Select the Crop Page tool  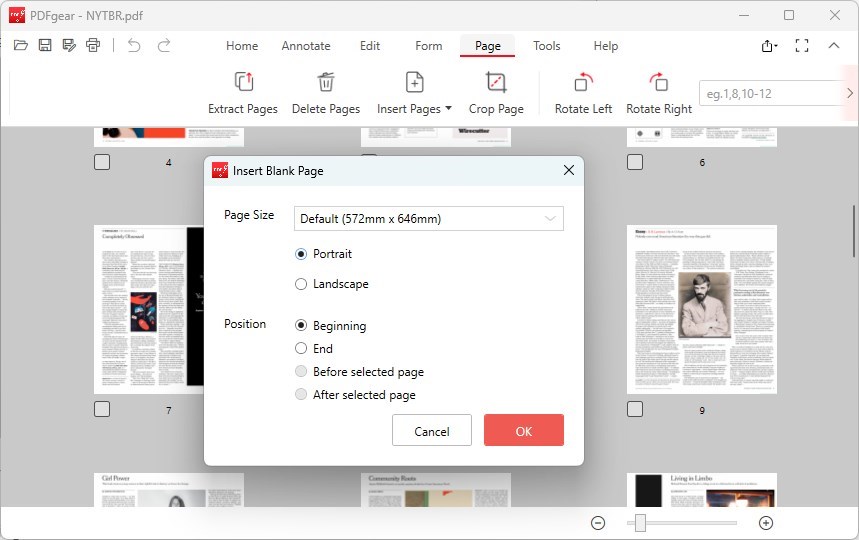click(496, 82)
